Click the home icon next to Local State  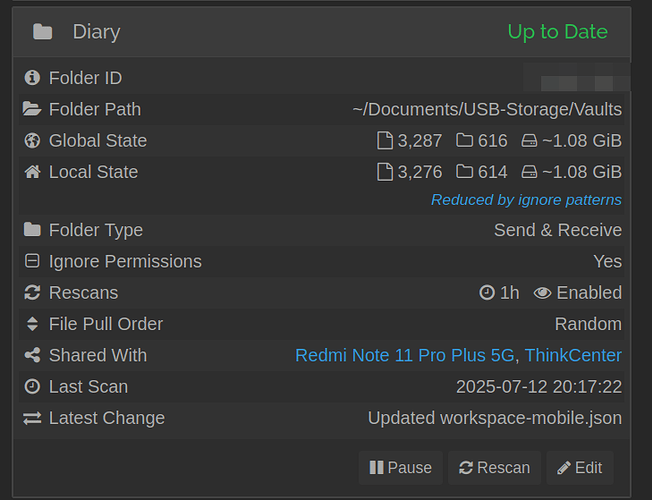32,172
